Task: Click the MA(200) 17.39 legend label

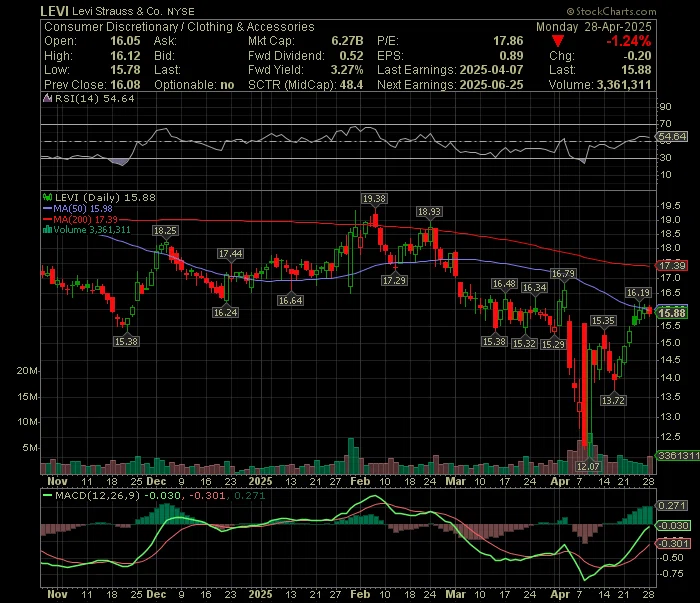Action: tap(85, 219)
